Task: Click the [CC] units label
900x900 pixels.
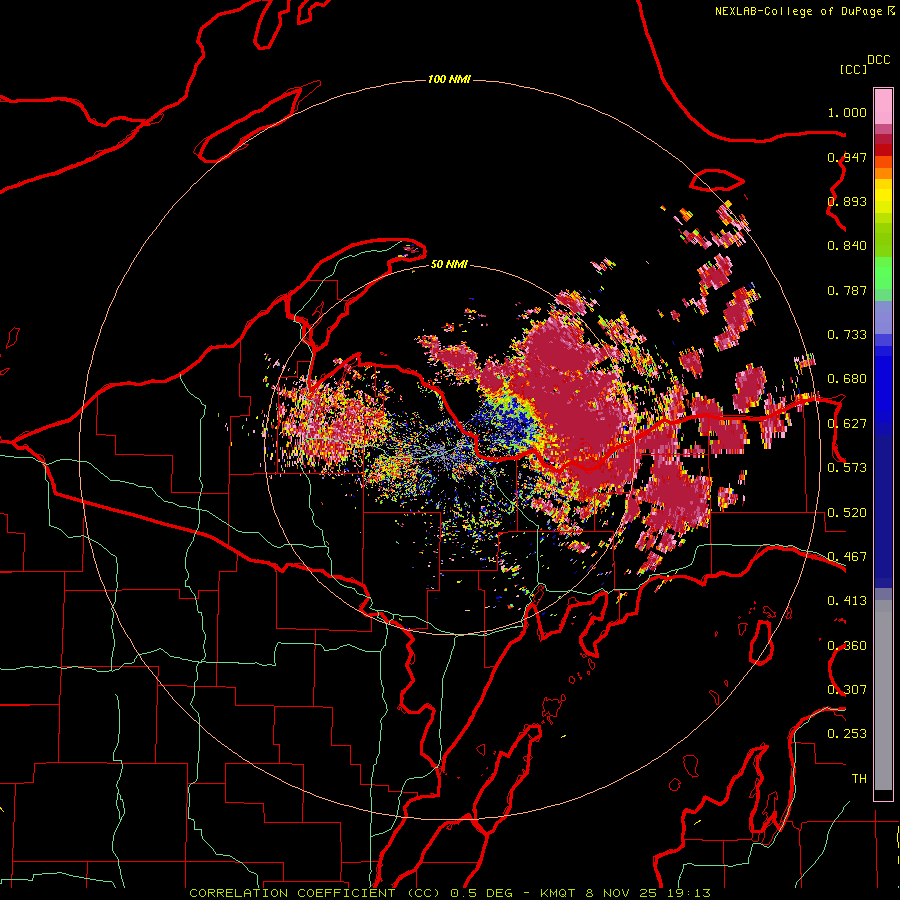Action: coord(853,69)
